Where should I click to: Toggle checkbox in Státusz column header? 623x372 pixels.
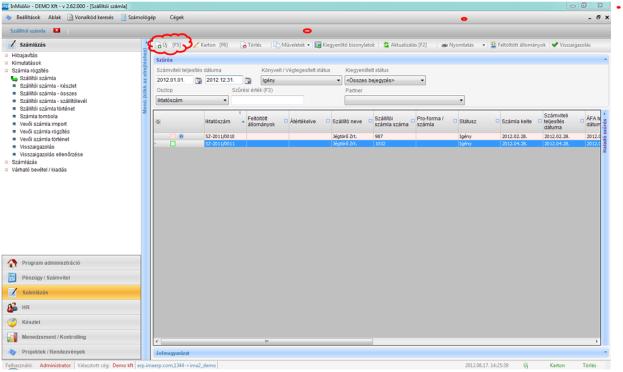497,121
